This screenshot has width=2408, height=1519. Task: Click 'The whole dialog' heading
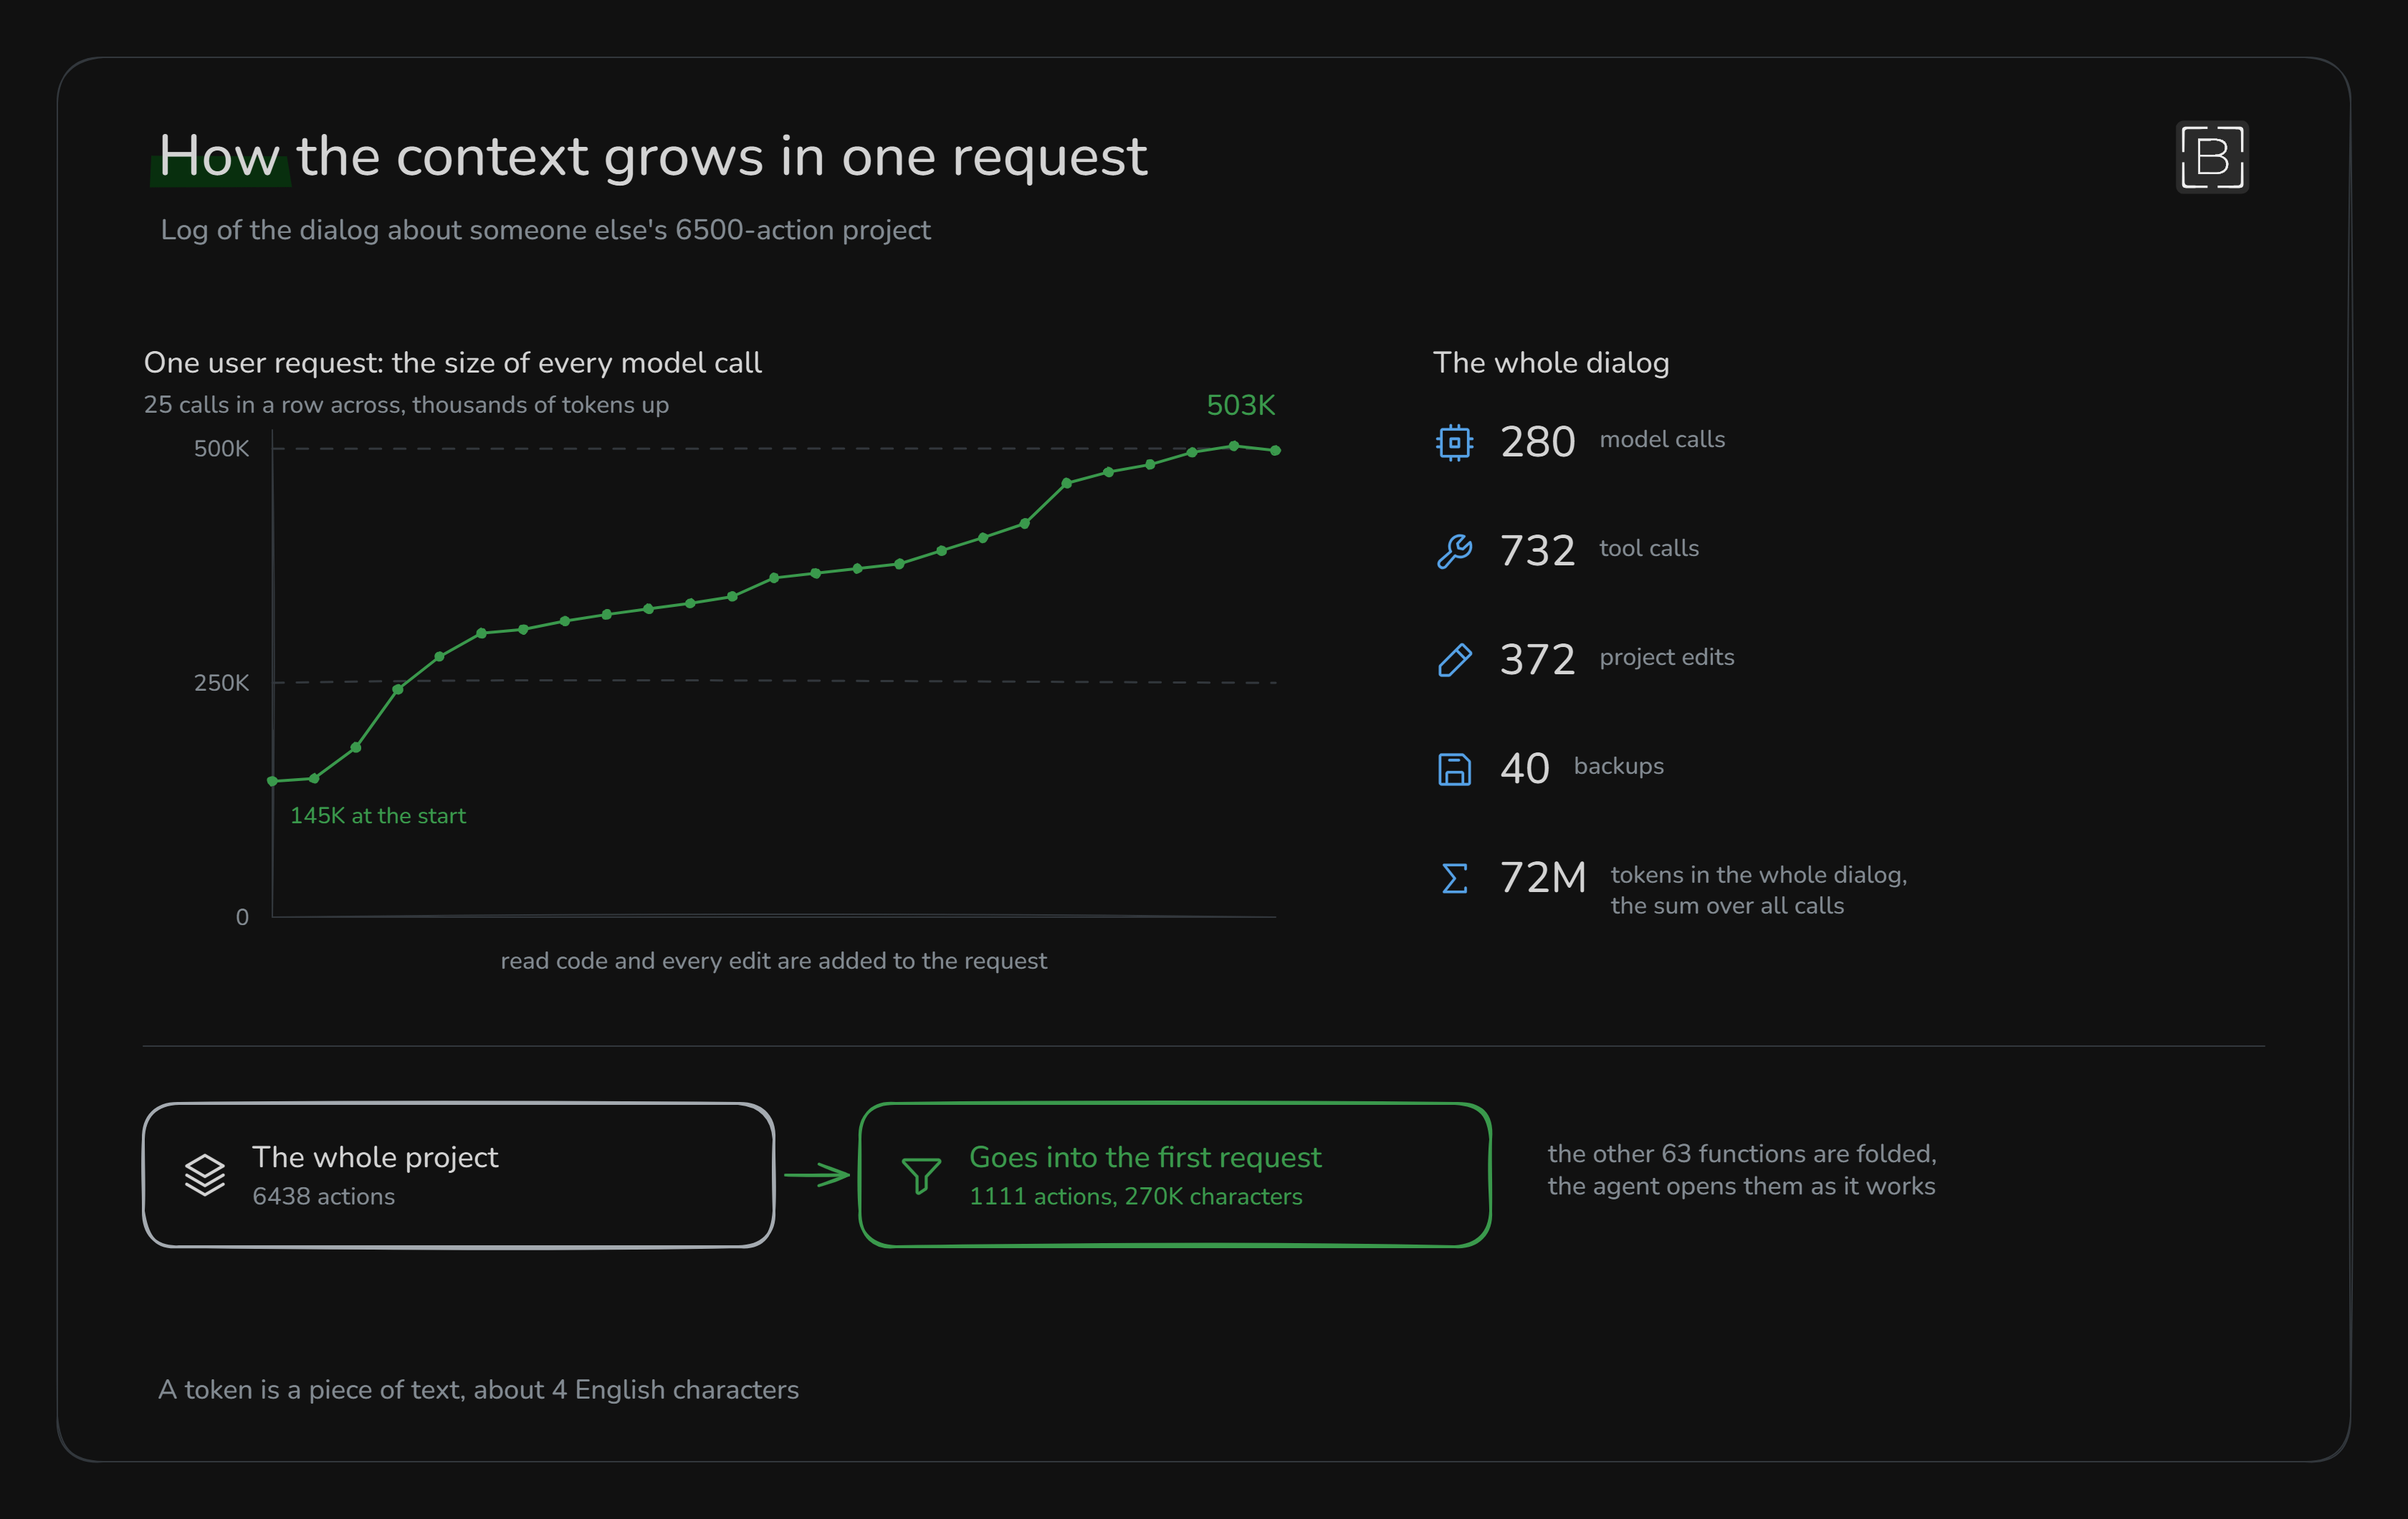(1551, 363)
